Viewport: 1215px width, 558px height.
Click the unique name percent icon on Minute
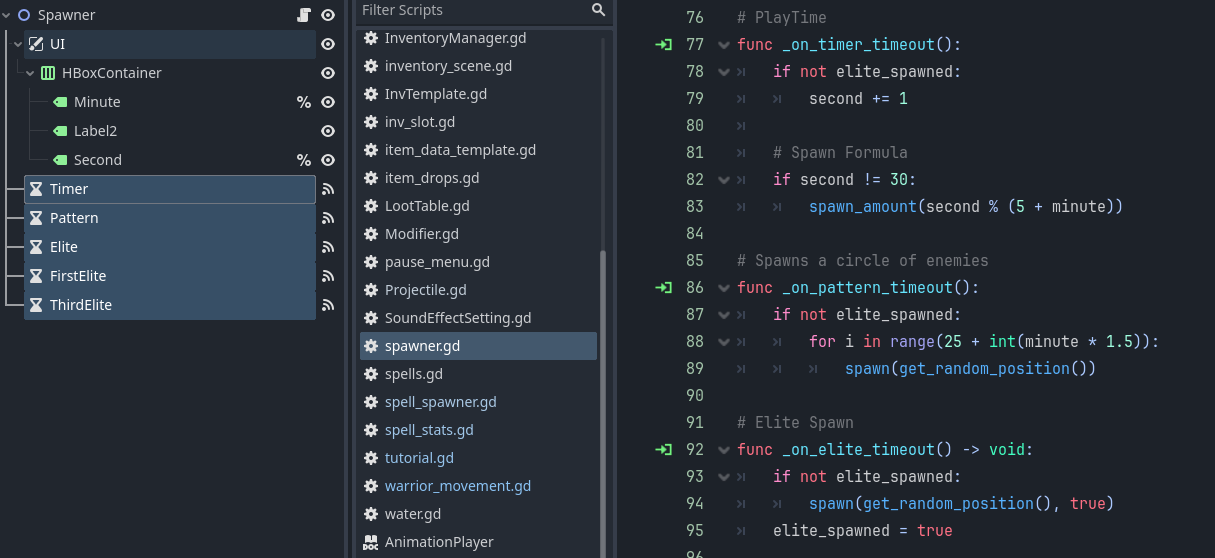304,102
